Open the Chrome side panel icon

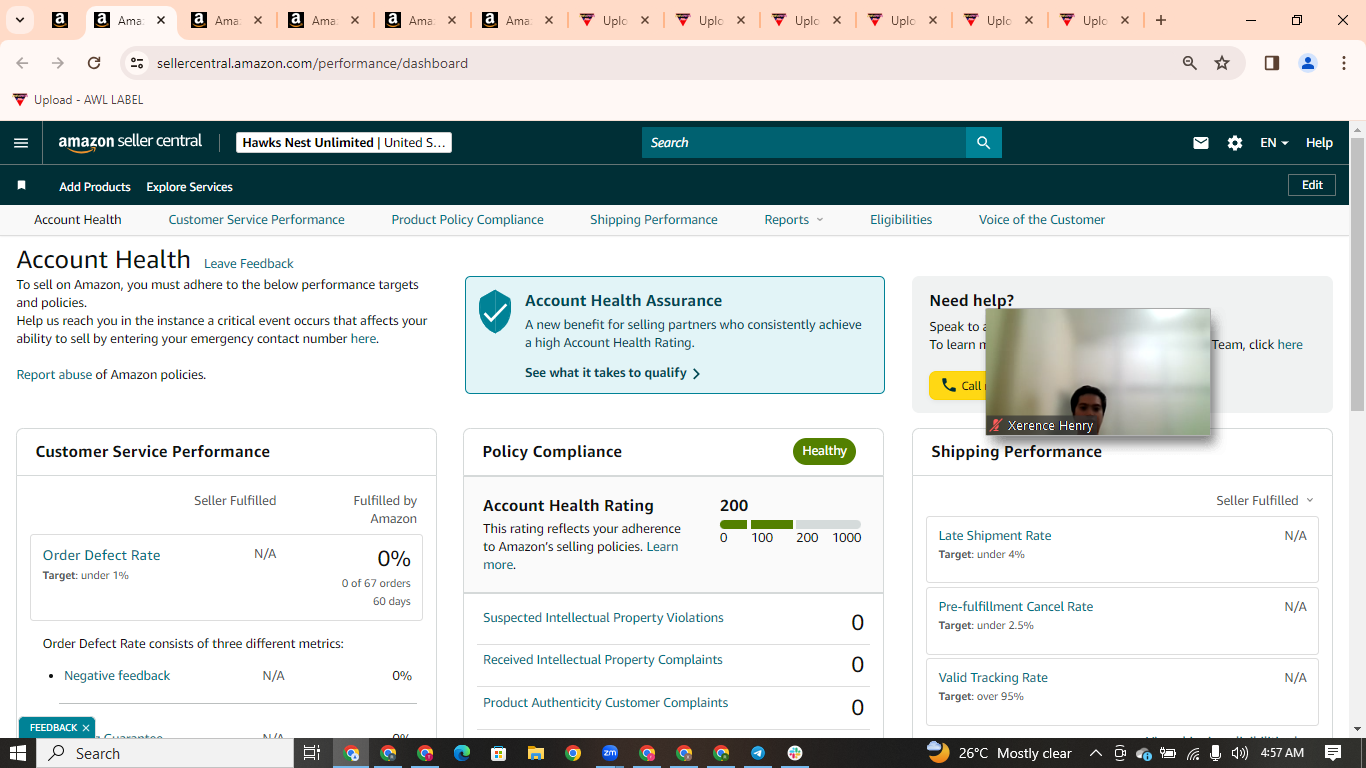click(1272, 63)
